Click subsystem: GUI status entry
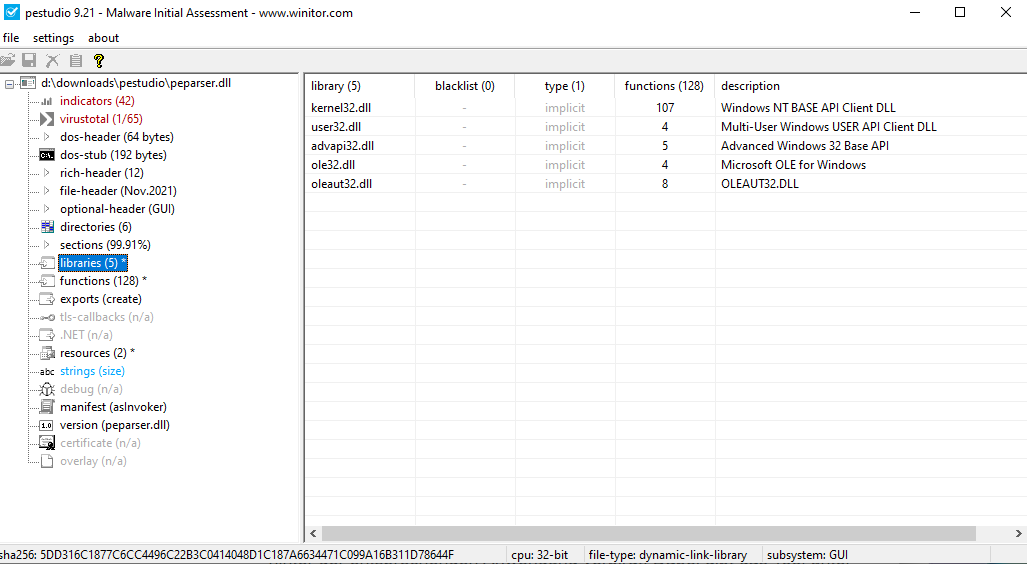 pyautogui.click(x=807, y=555)
